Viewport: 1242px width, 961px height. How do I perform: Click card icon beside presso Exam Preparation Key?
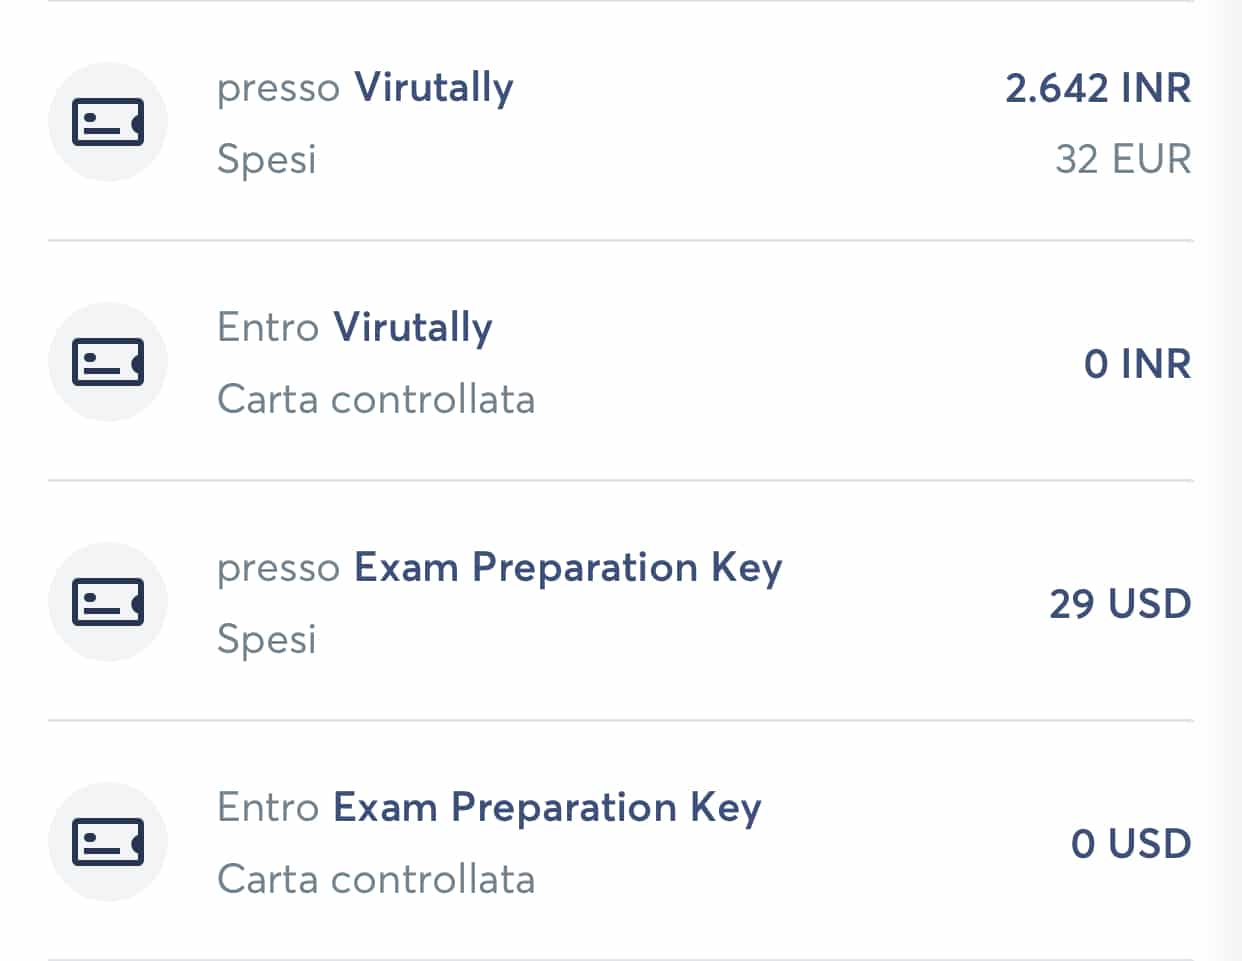coord(108,602)
